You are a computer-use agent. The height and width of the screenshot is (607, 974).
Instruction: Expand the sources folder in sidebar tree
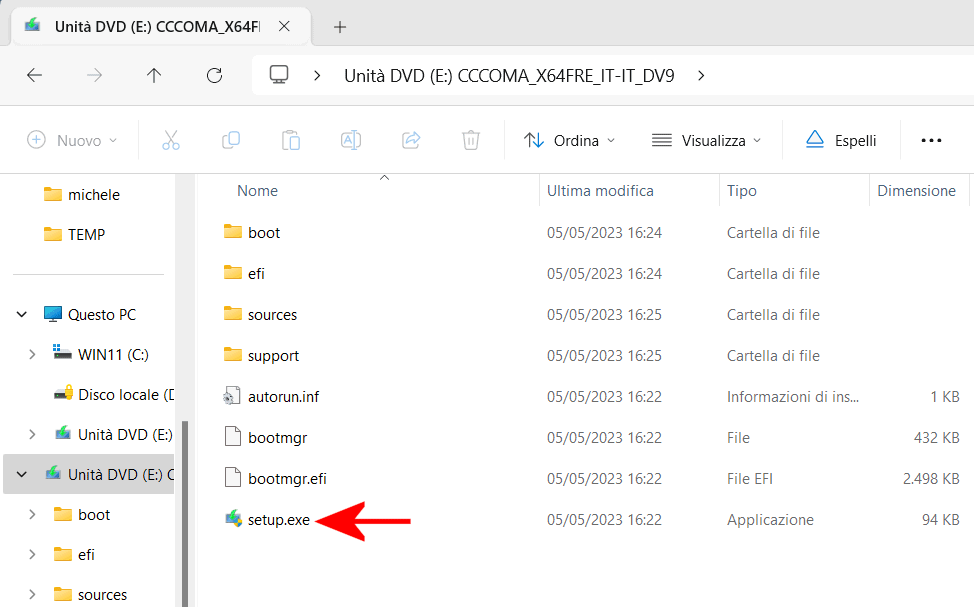pos(32,595)
